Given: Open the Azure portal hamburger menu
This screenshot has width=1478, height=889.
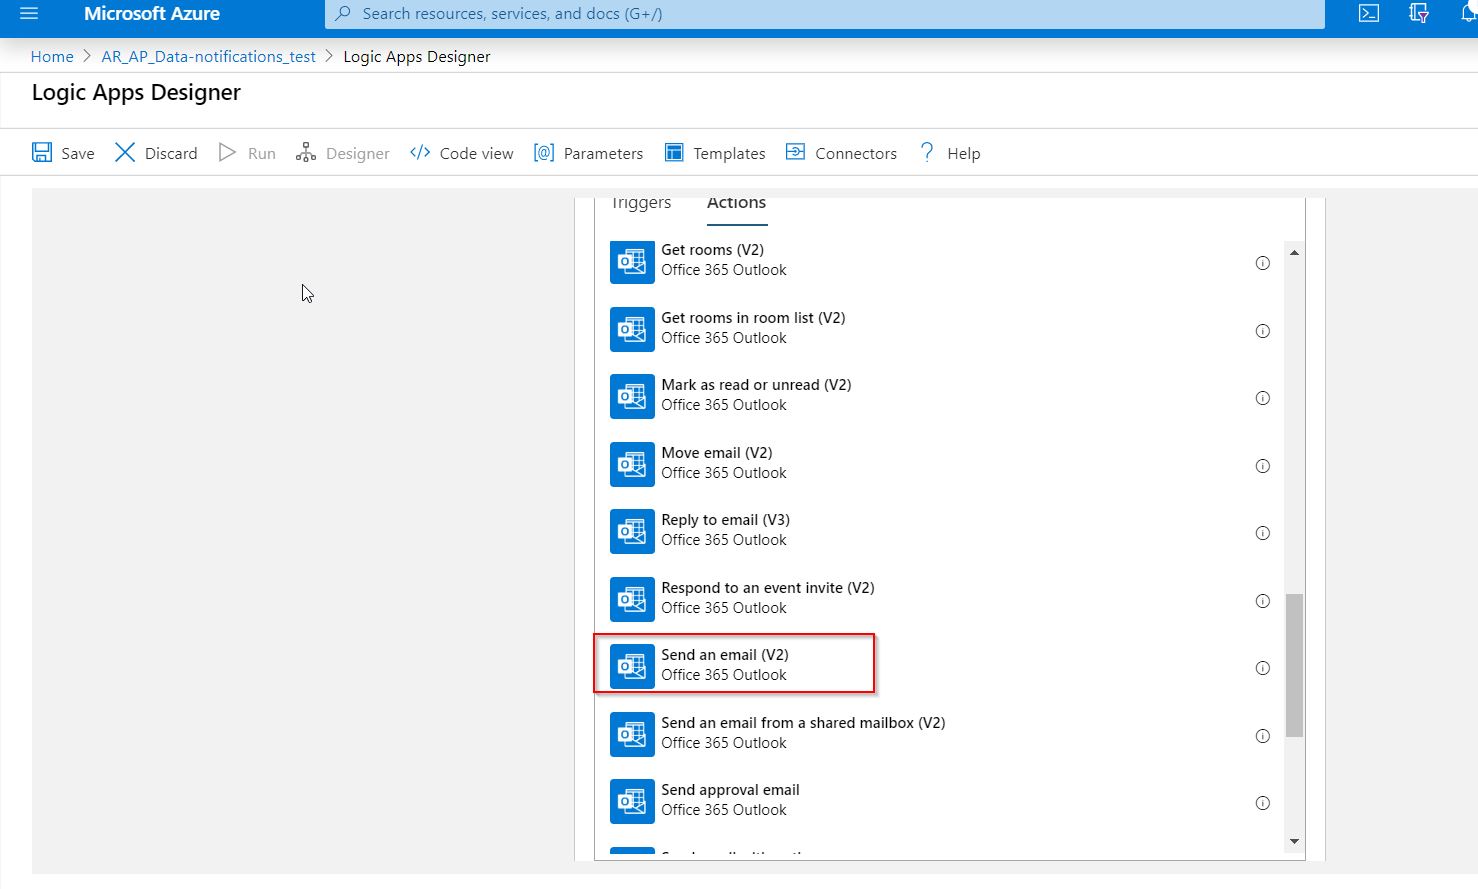Looking at the screenshot, I should [x=29, y=14].
